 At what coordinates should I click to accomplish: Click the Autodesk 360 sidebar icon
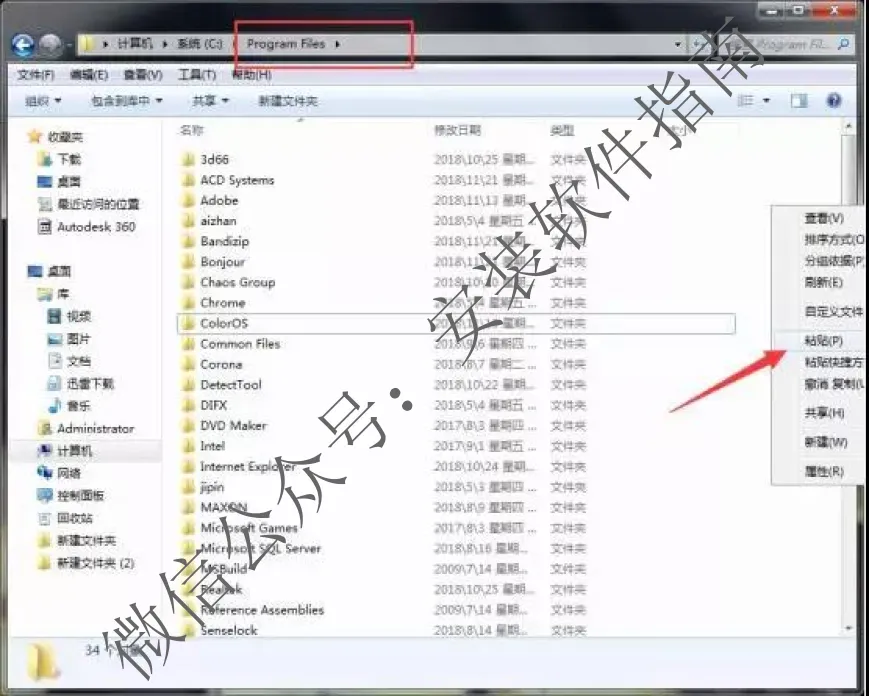pos(45,227)
